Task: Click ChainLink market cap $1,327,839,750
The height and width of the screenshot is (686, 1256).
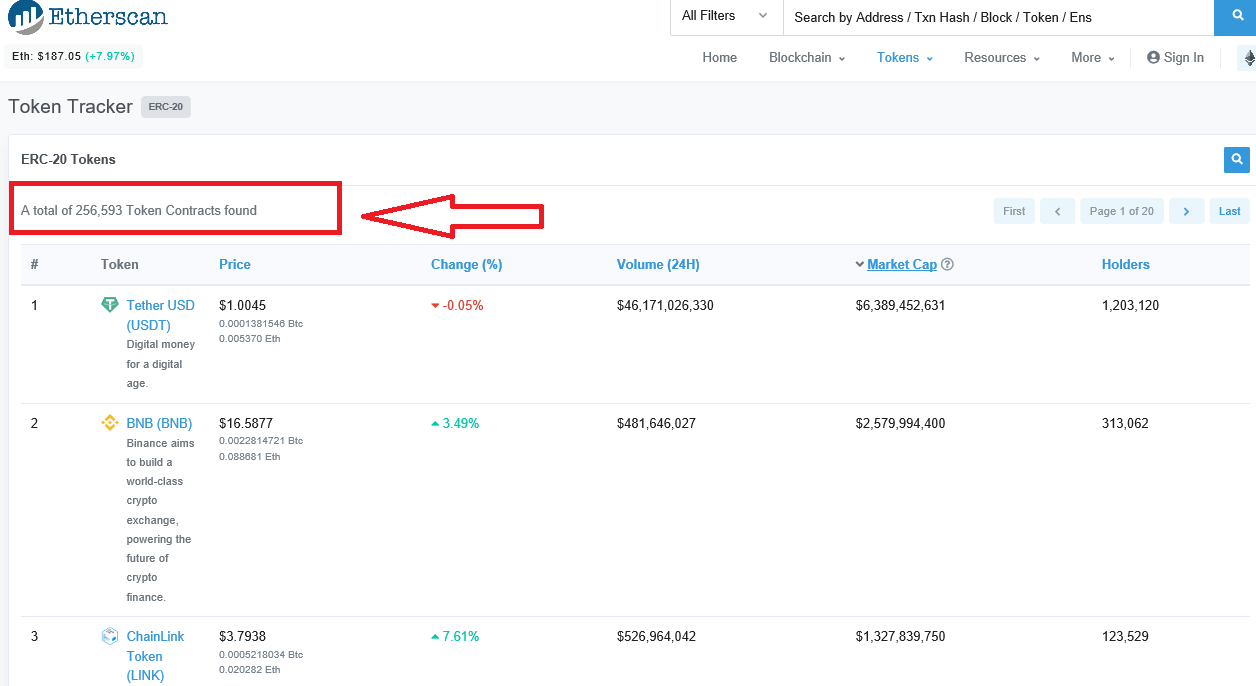Action: coord(901,637)
